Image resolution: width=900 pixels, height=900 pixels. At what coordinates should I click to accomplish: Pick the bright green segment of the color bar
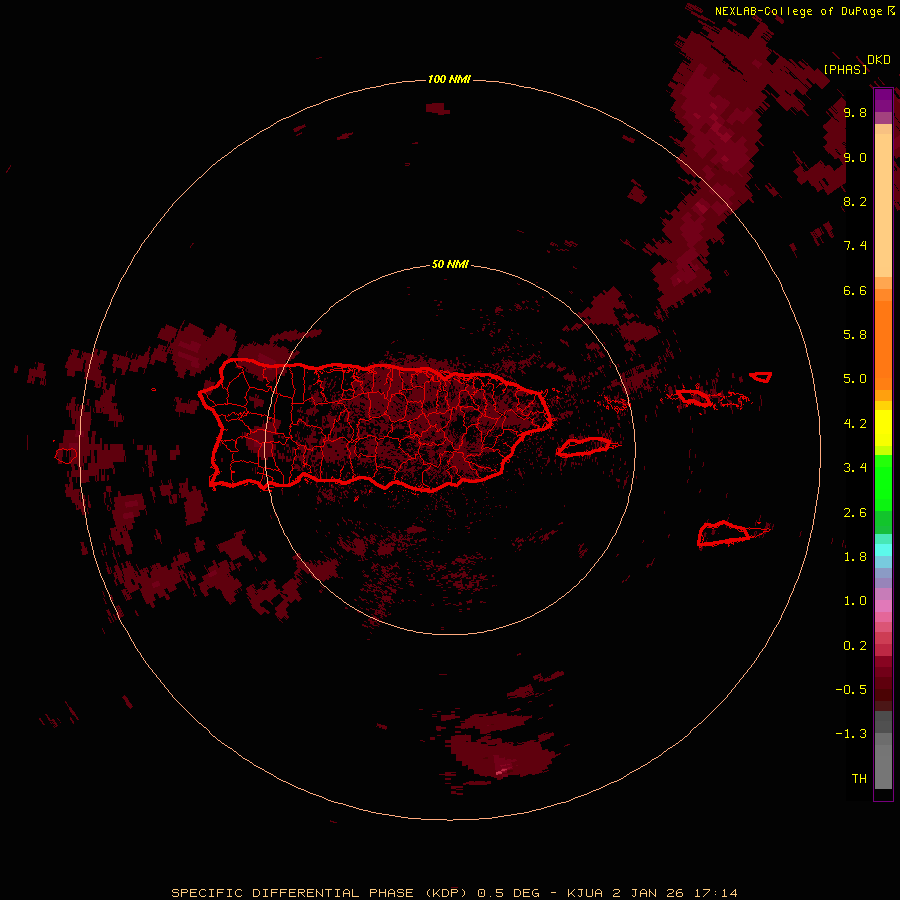click(883, 482)
